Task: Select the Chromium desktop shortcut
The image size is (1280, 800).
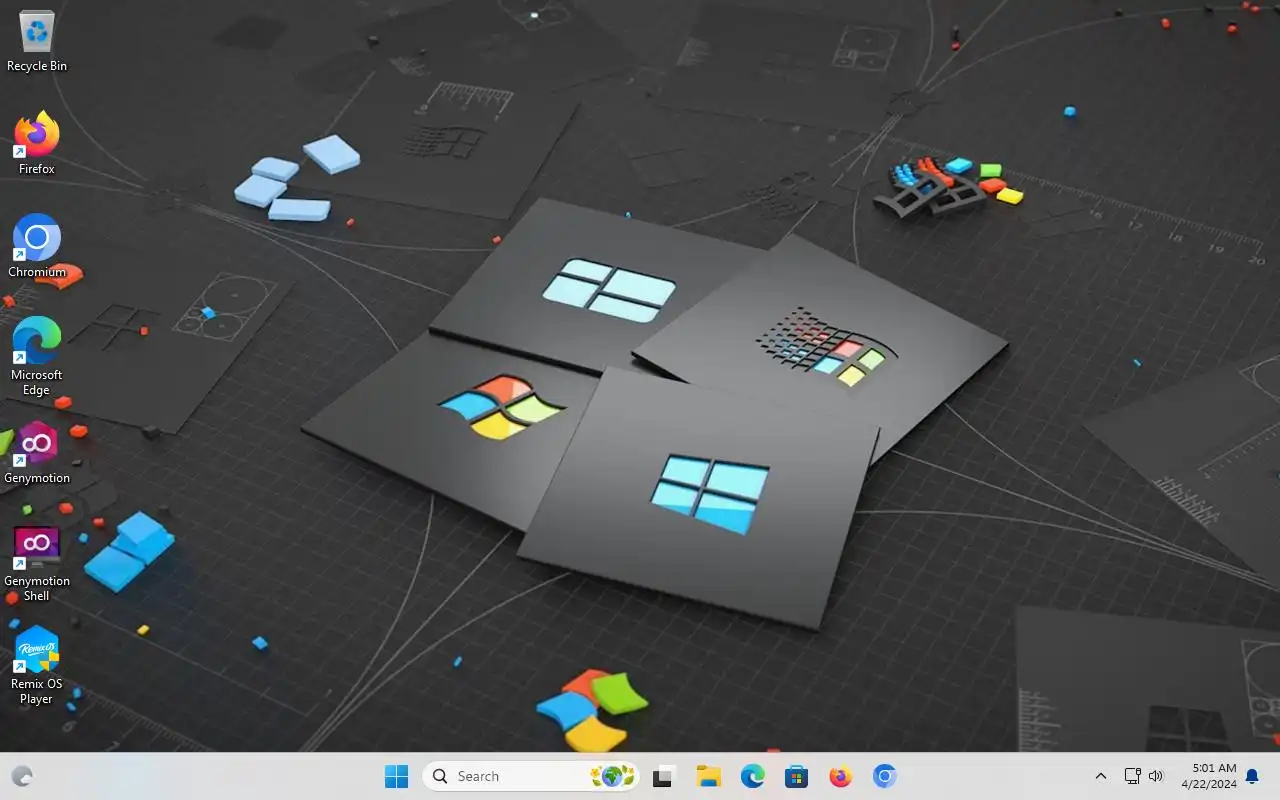Action: (37, 246)
